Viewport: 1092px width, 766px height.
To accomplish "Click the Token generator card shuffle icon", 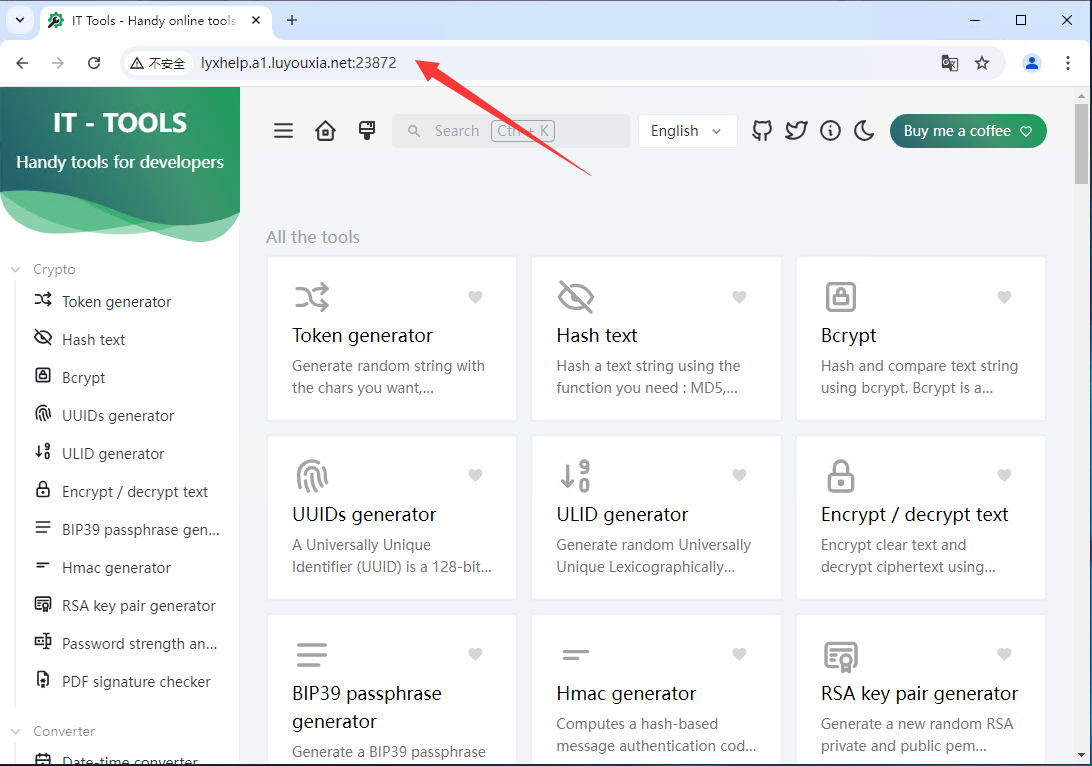I will point(311,297).
